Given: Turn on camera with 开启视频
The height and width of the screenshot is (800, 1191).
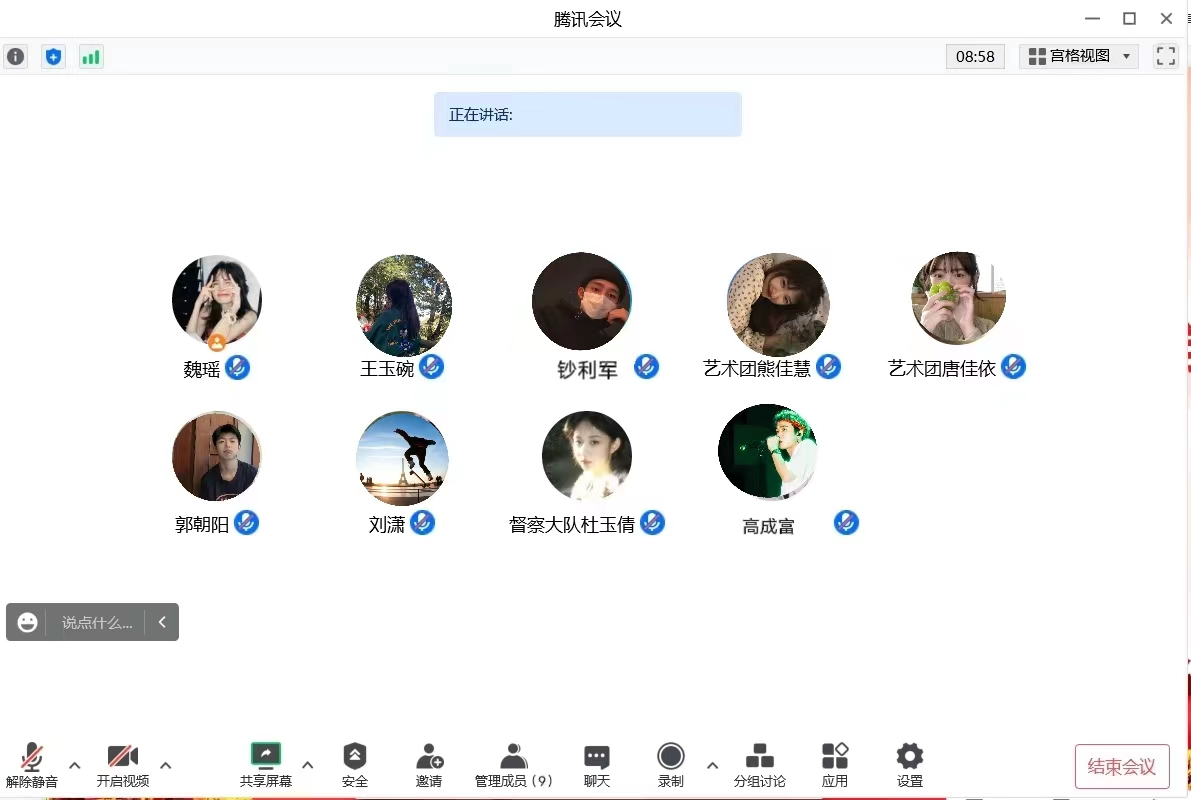Looking at the screenshot, I should click(x=123, y=765).
